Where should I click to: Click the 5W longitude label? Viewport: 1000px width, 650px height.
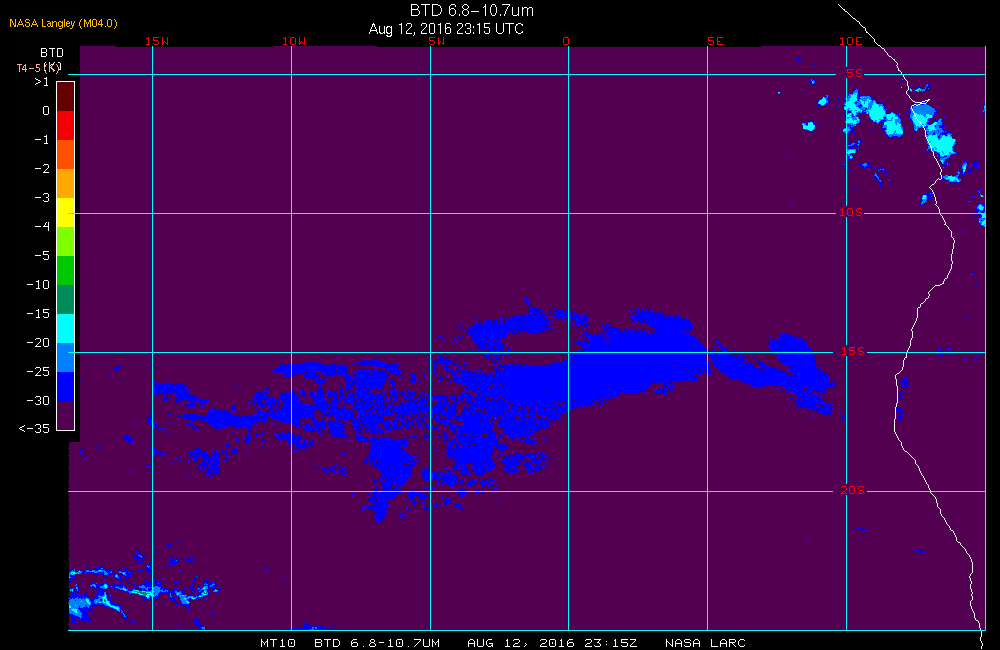[436, 41]
